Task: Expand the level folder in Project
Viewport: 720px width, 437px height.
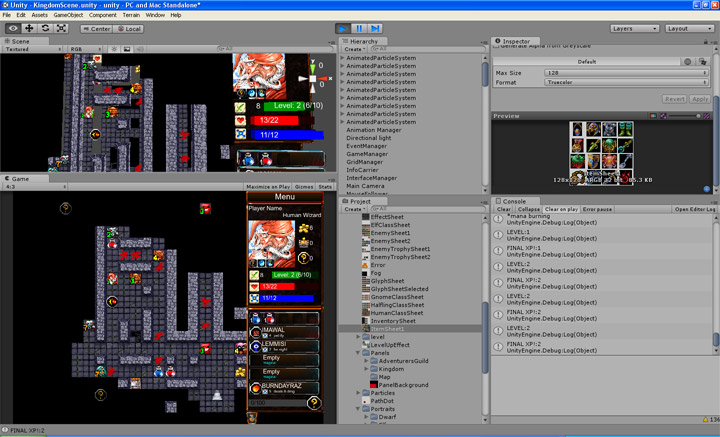Action: 358,337
